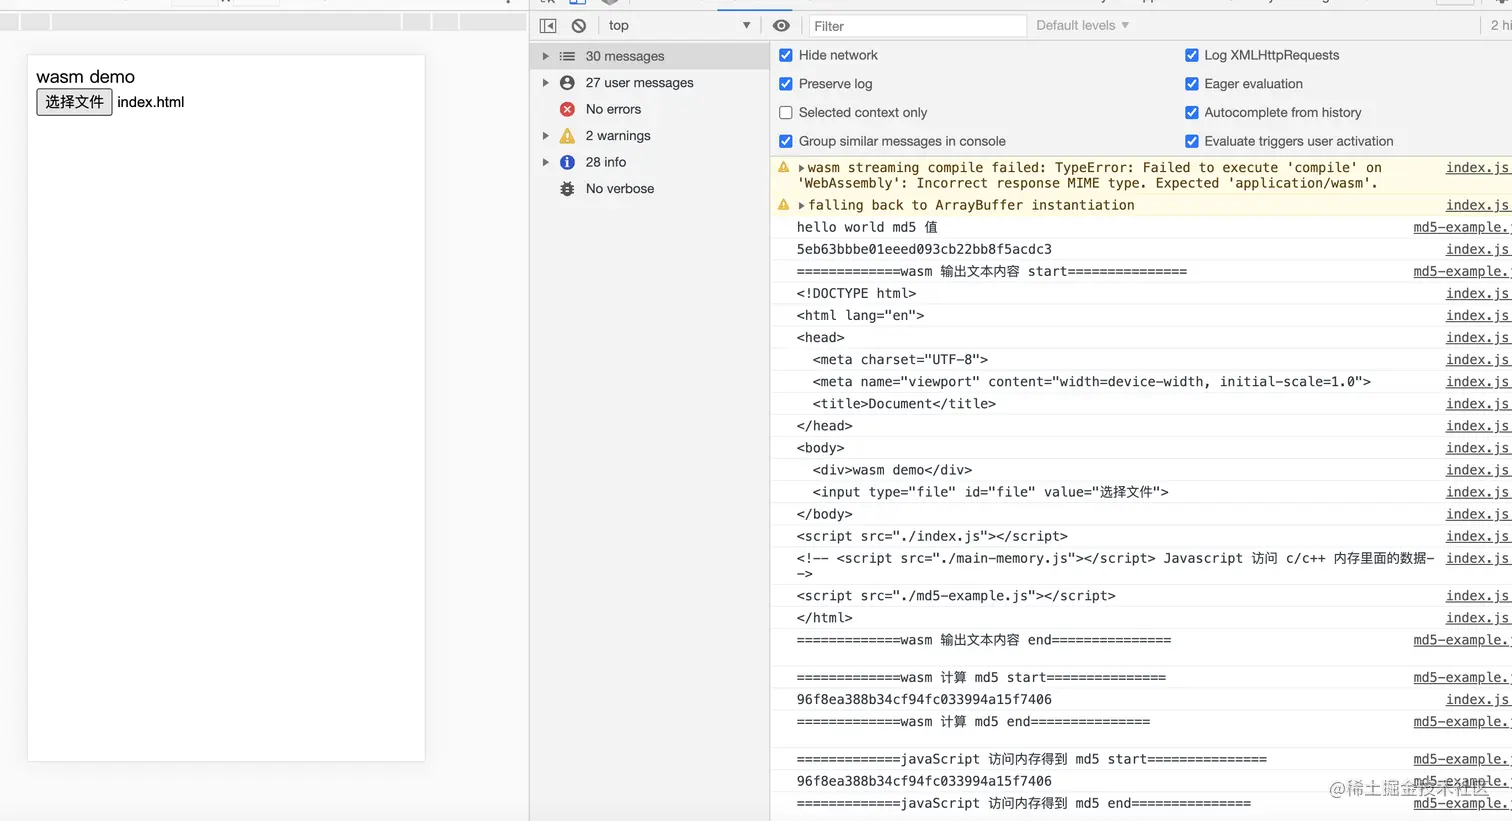Click the script src="./index.js" log line
The image size is (1512, 821).
click(x=932, y=536)
